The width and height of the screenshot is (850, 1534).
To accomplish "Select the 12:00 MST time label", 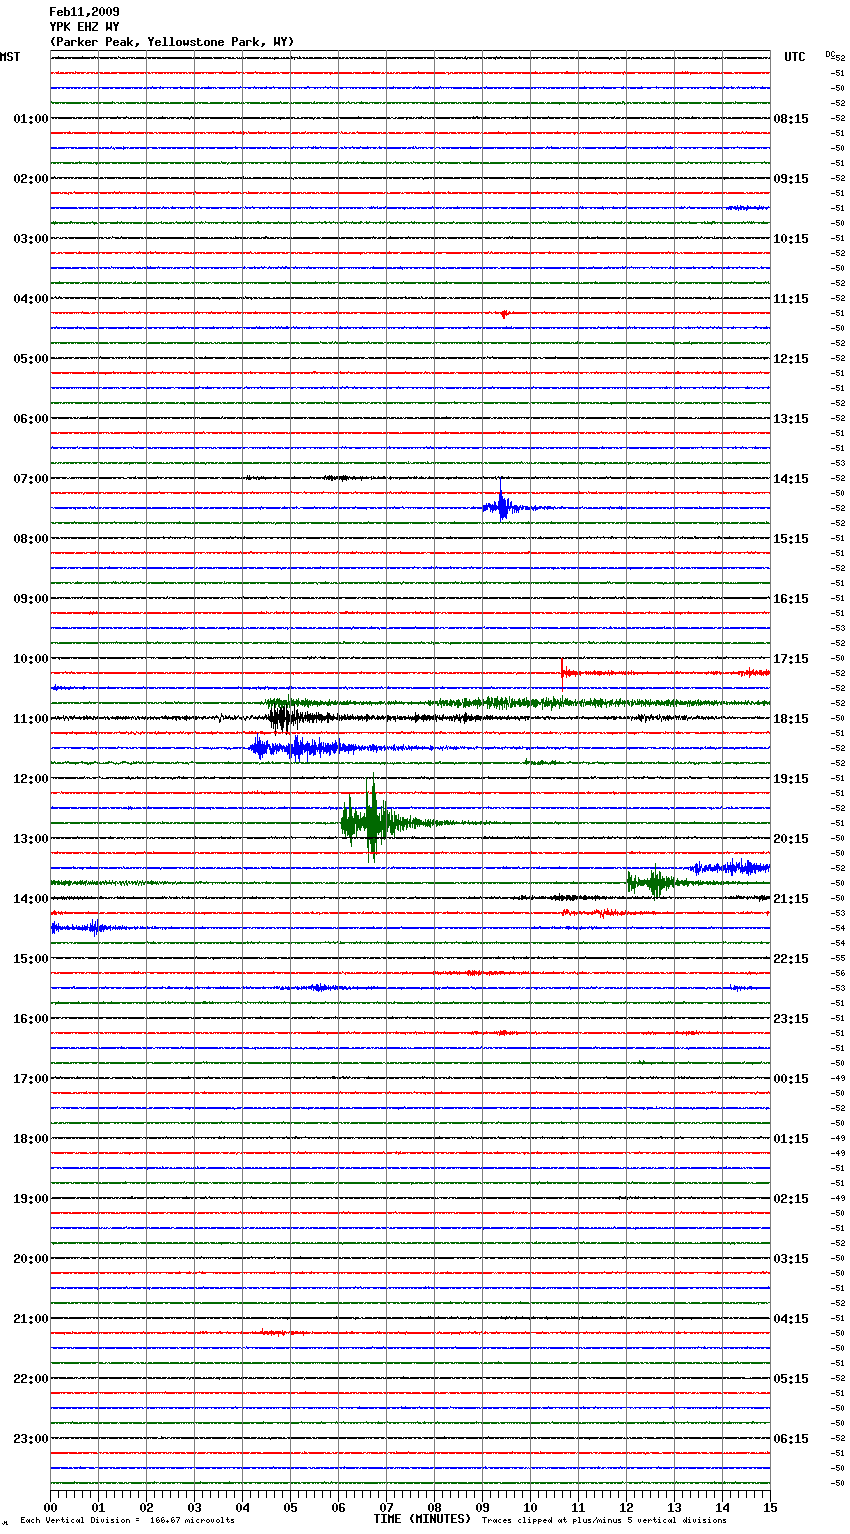I will [30, 779].
